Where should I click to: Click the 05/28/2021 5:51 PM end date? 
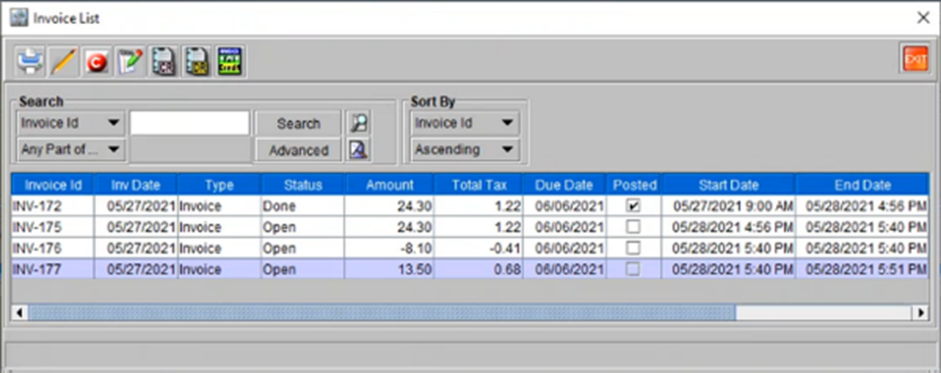(862, 269)
